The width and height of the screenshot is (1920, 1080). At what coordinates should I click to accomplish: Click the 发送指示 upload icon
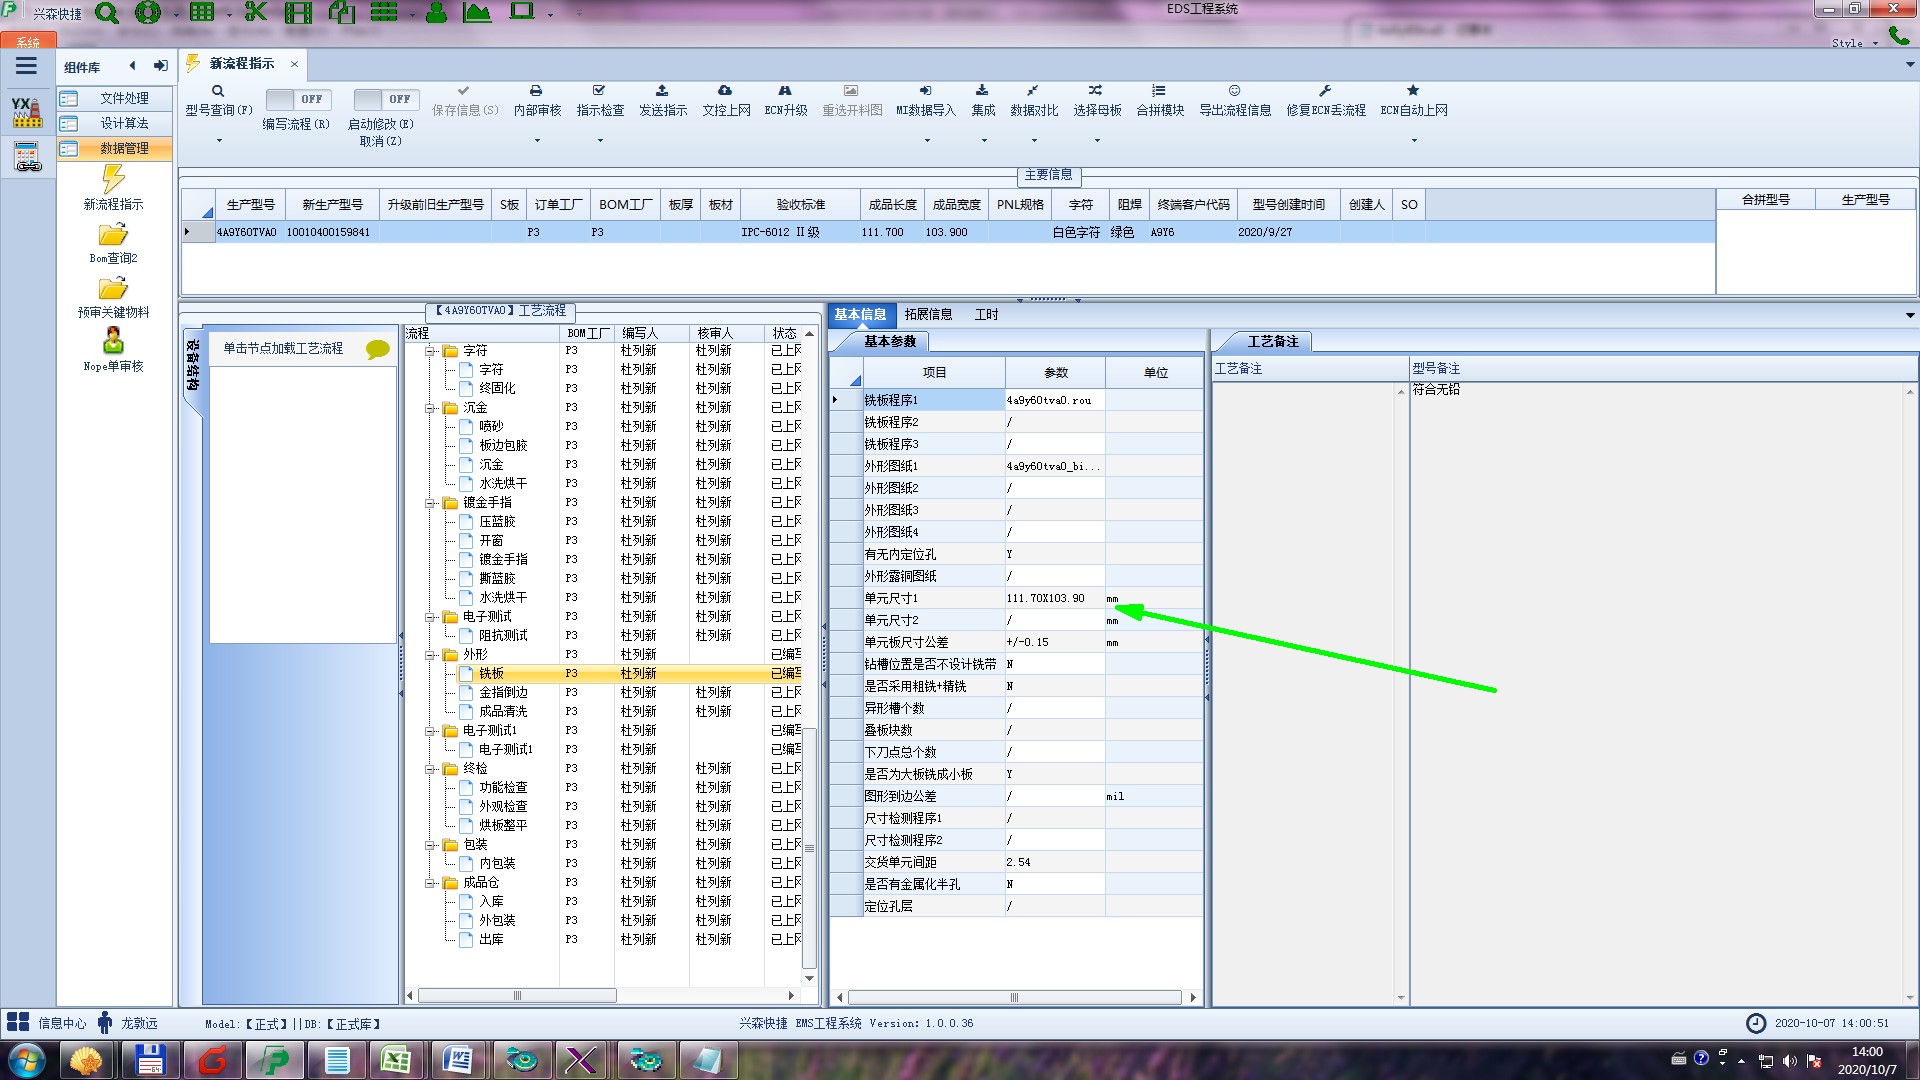(662, 91)
